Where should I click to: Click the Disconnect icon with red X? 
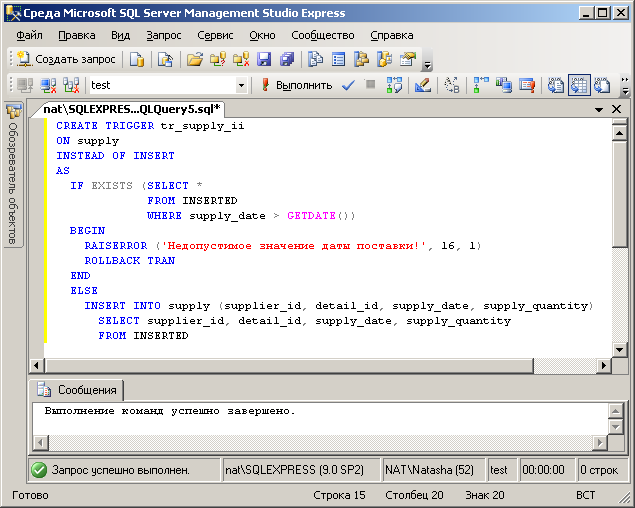tap(48, 85)
